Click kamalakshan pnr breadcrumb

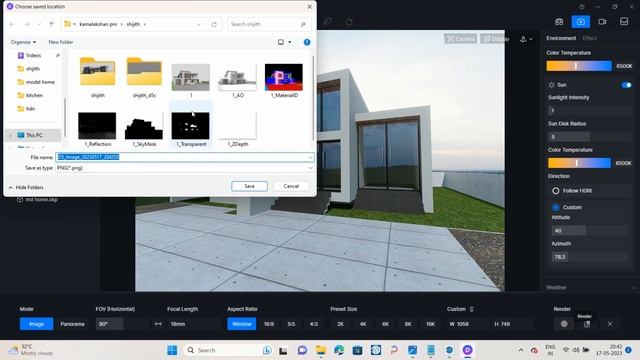coord(98,24)
